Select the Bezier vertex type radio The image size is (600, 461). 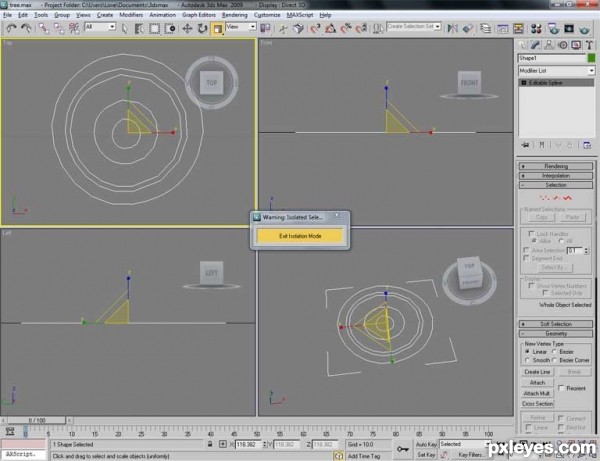(x=554, y=352)
